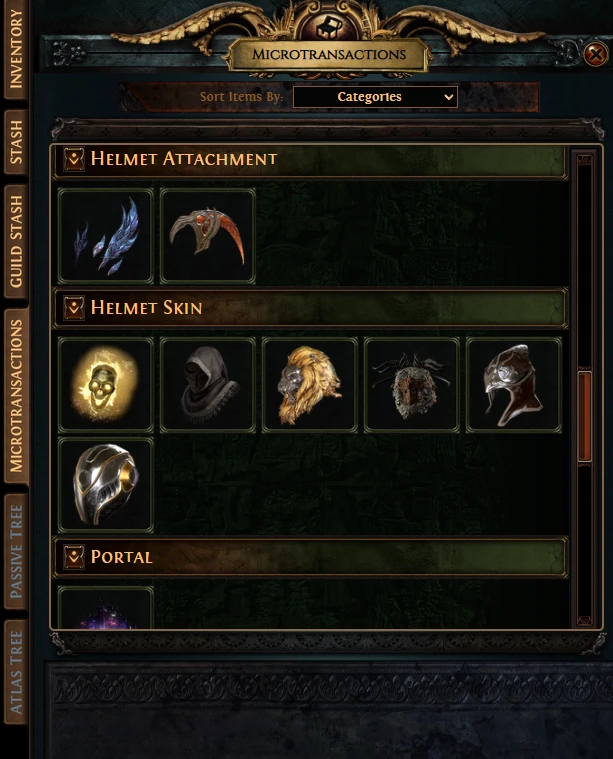Choose the furry spider-legged helmet skin
Image resolution: width=613 pixels, height=759 pixels.
pos(412,385)
